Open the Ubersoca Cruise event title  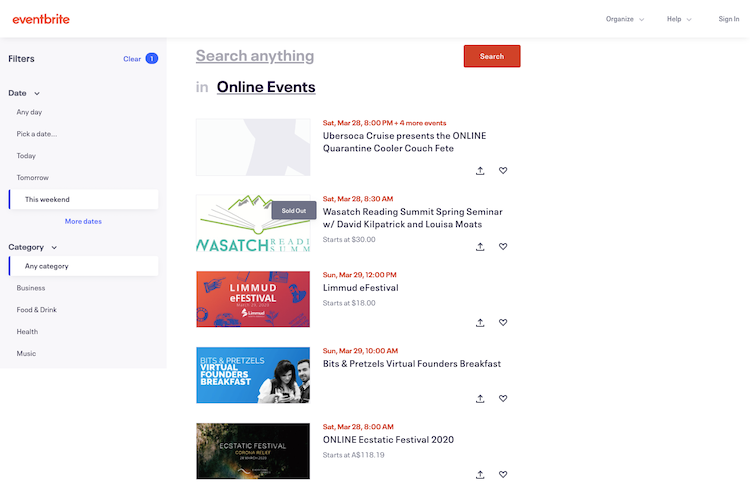404,142
